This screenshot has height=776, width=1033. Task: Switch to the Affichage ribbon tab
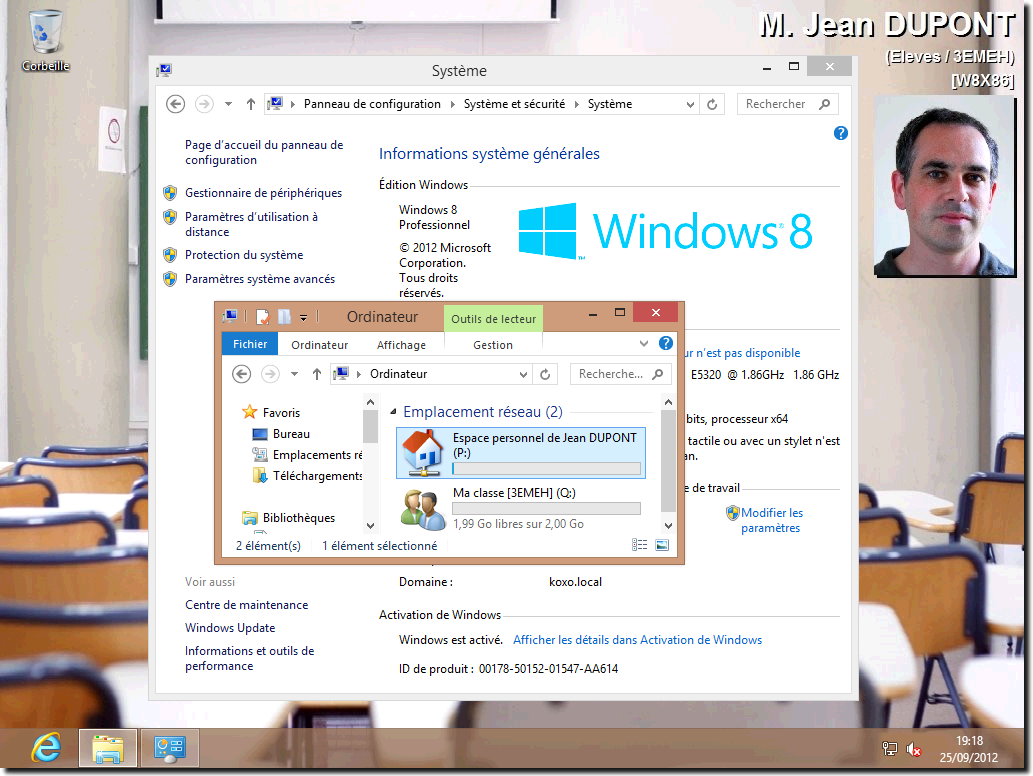401,345
